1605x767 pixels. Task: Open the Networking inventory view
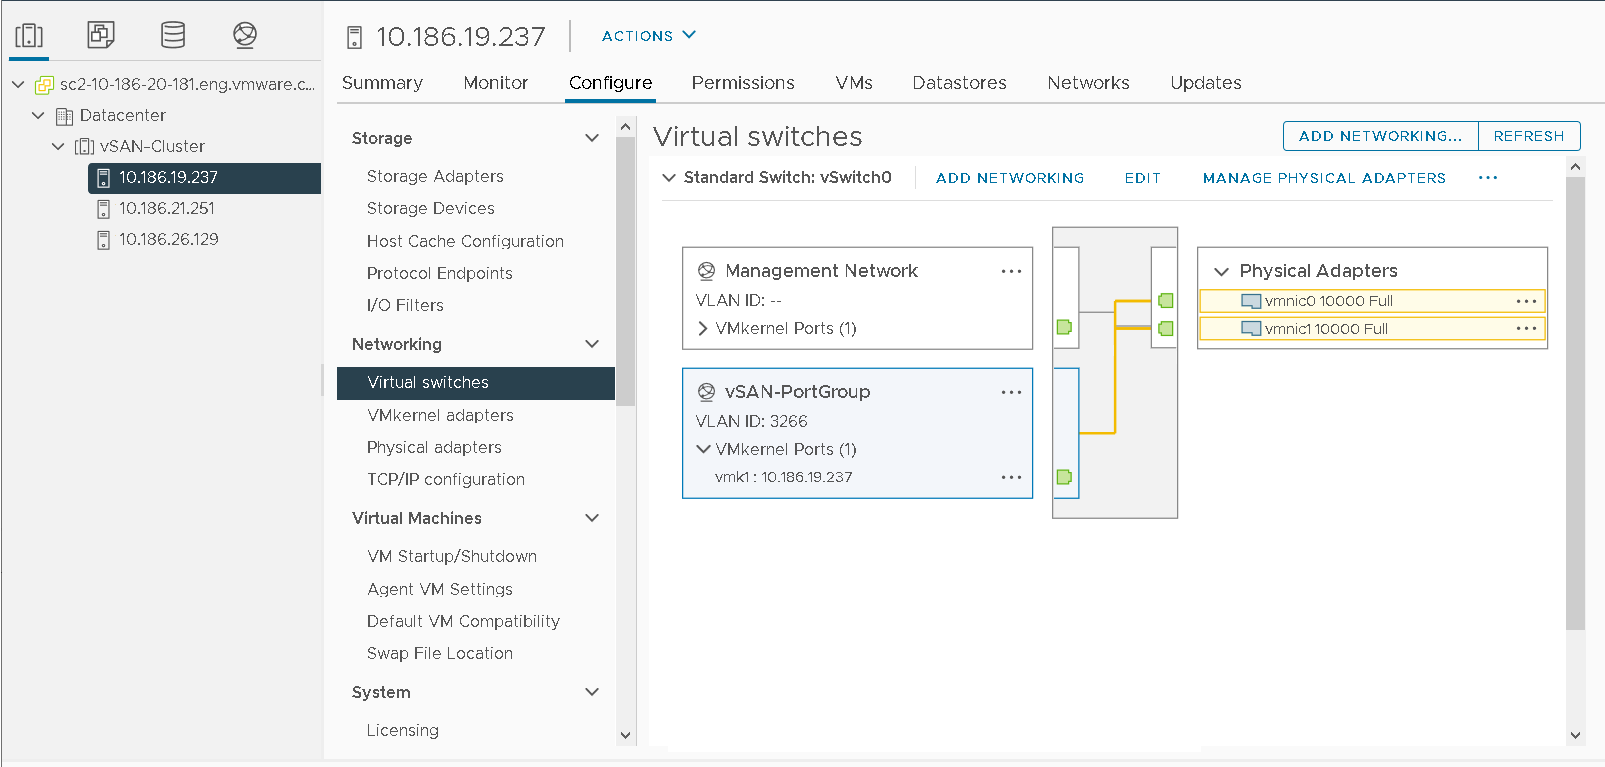[x=245, y=35]
